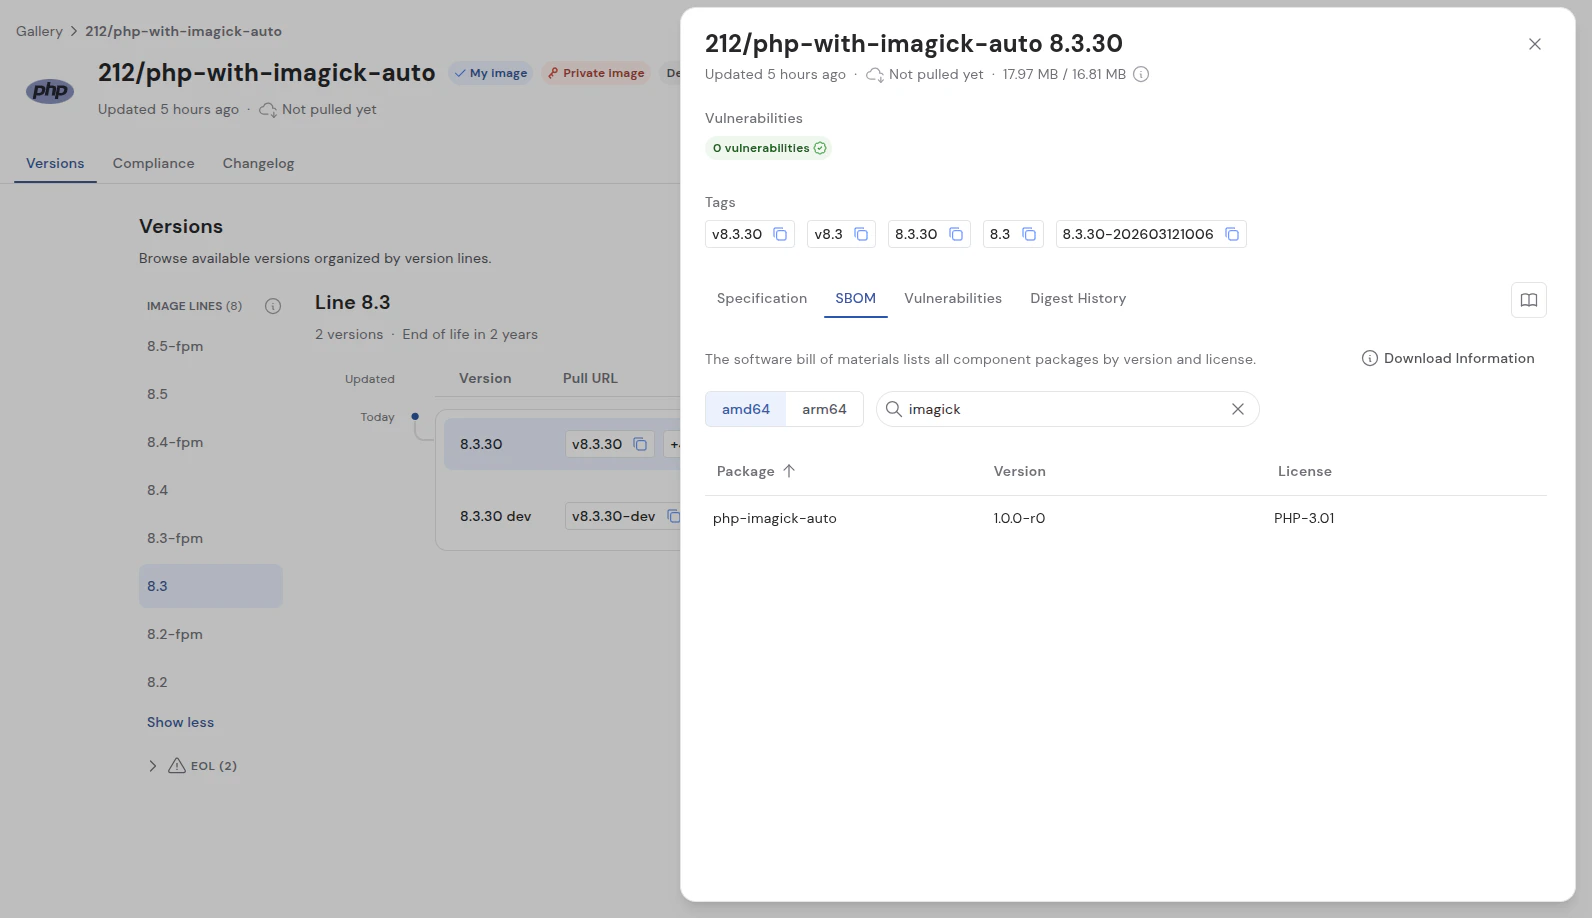Open the Vulnerabilities tab

coord(953,298)
